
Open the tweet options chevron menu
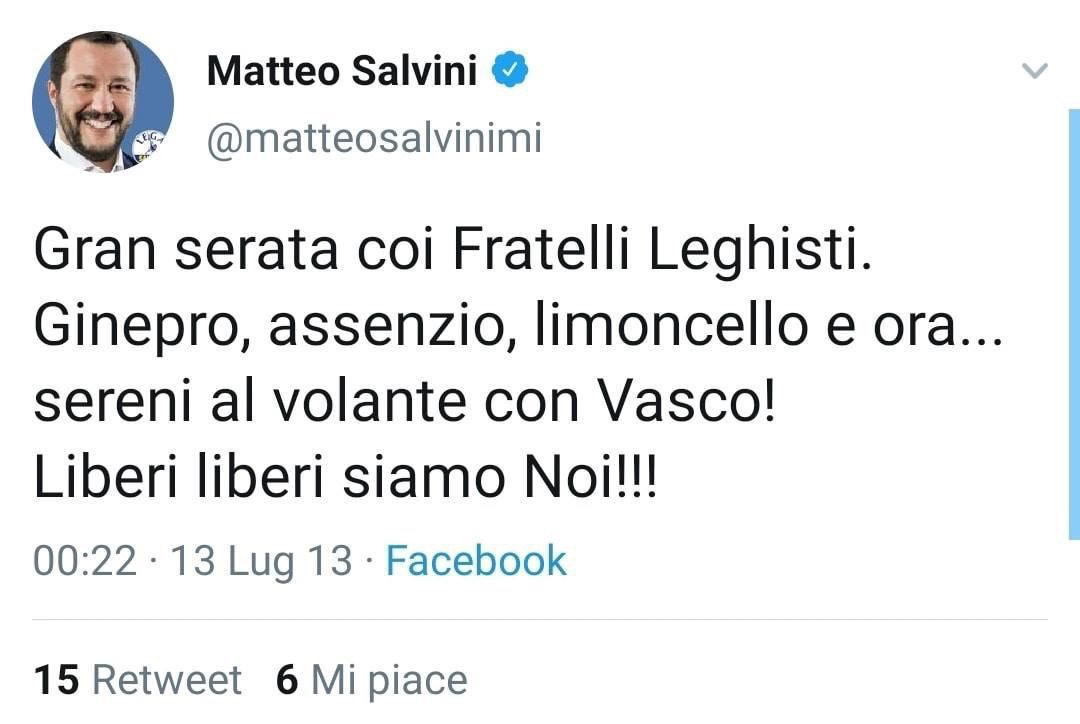click(x=1034, y=71)
